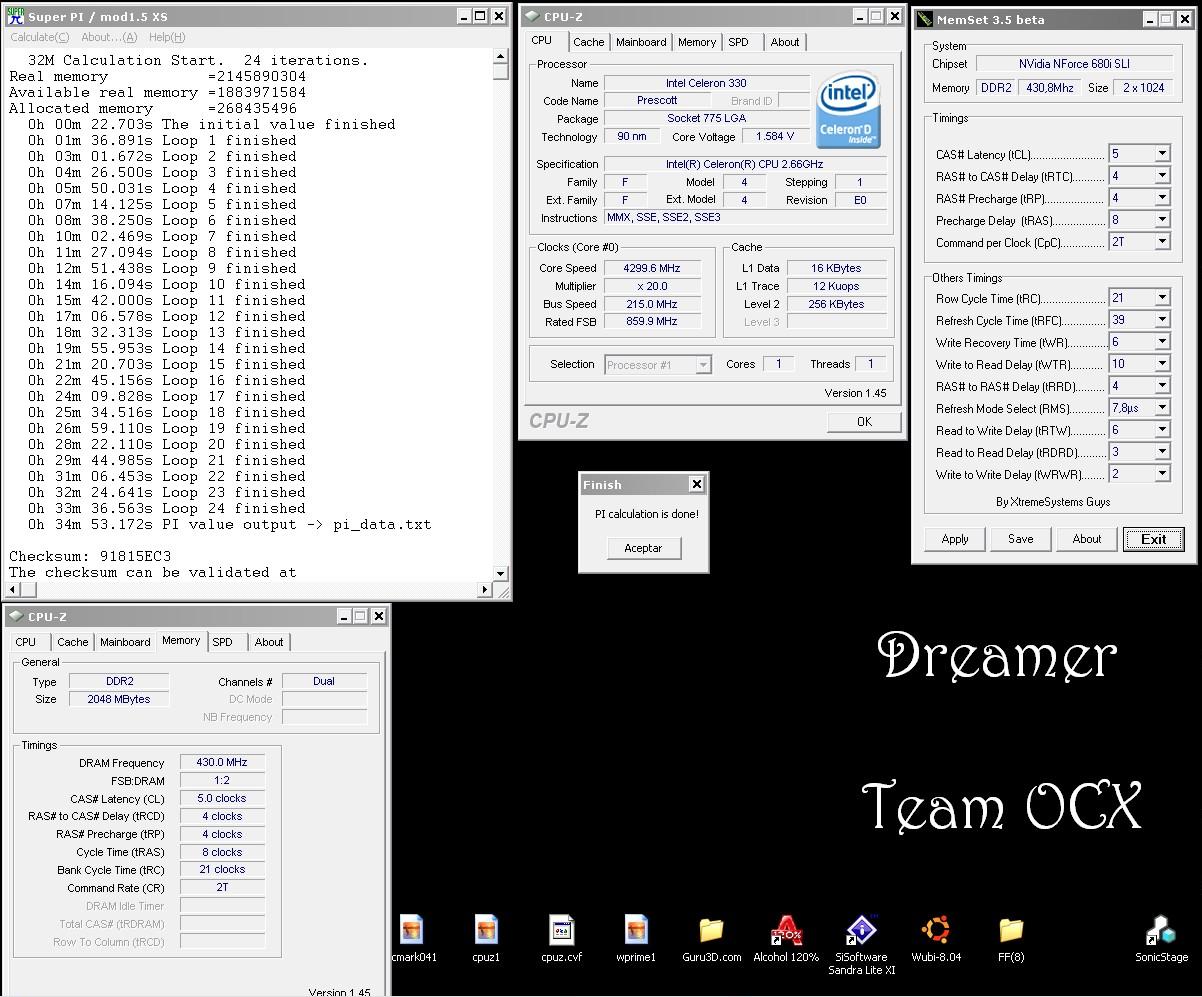The height and width of the screenshot is (997, 1202).
Task: Click the Super PI title bar icon
Action: [16, 15]
